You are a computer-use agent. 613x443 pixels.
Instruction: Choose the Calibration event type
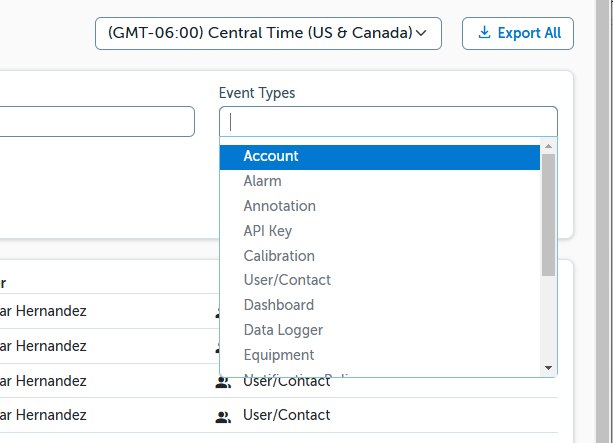point(279,256)
